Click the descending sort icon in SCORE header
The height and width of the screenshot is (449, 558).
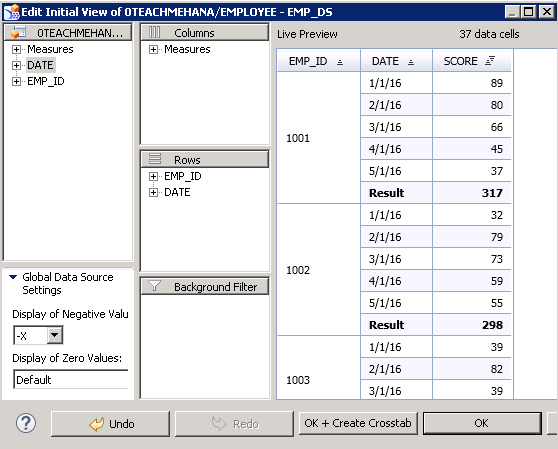490,61
